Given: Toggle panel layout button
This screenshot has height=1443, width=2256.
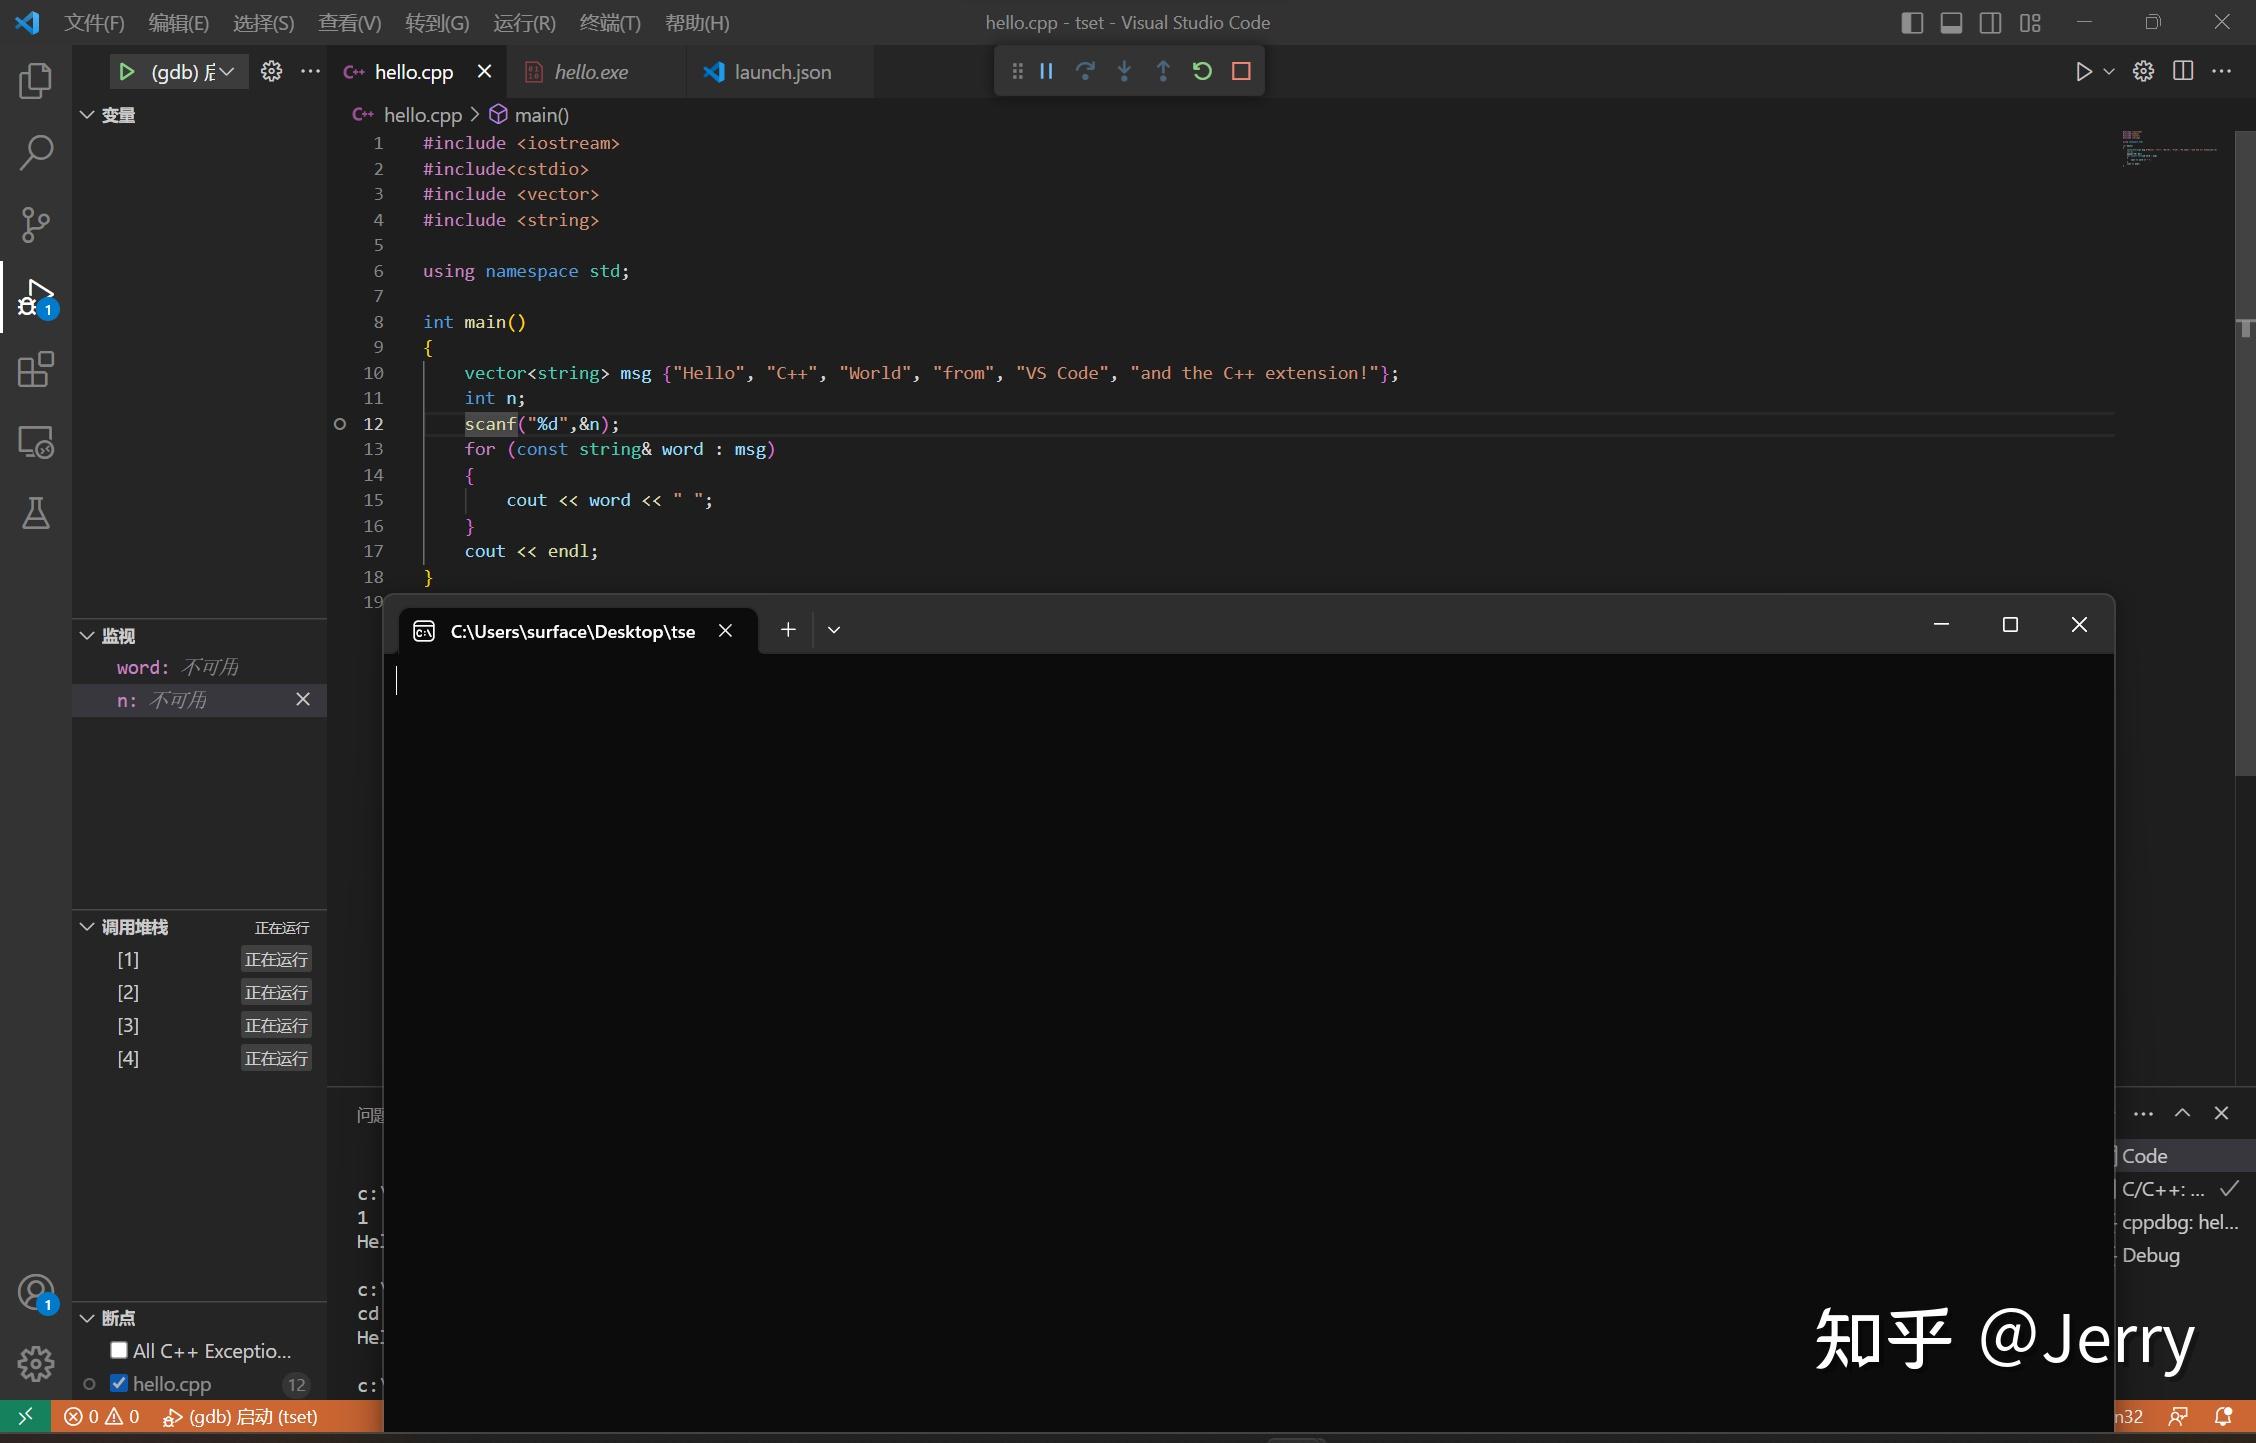Looking at the screenshot, I should click(1951, 22).
